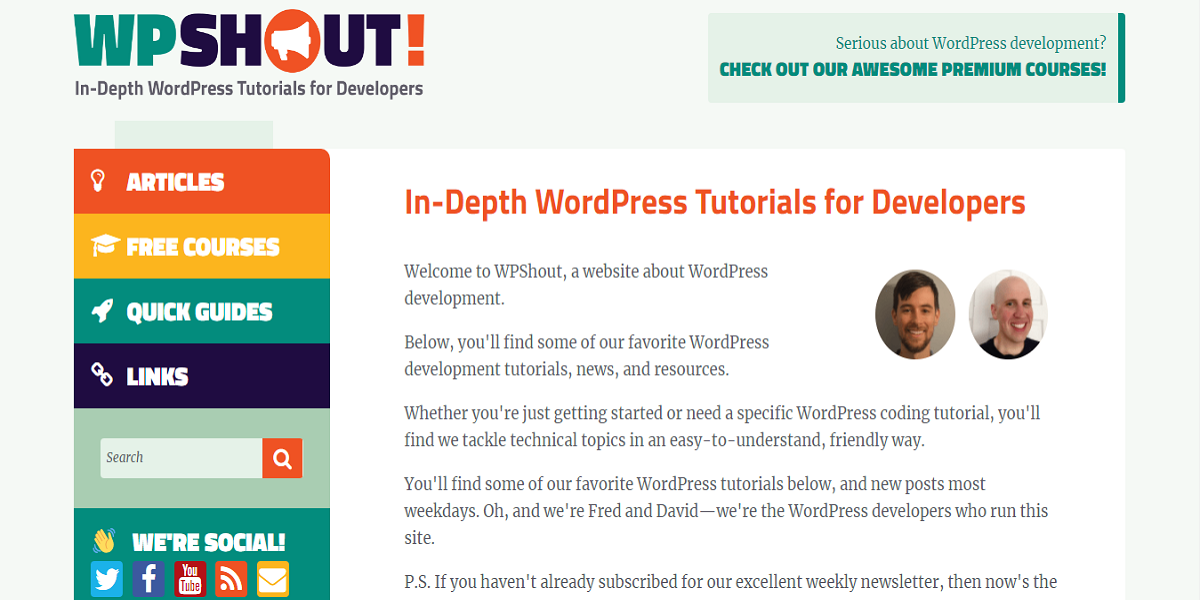Open the RSS feed icon
Viewport: 1200px width, 600px height.
[x=231, y=579]
